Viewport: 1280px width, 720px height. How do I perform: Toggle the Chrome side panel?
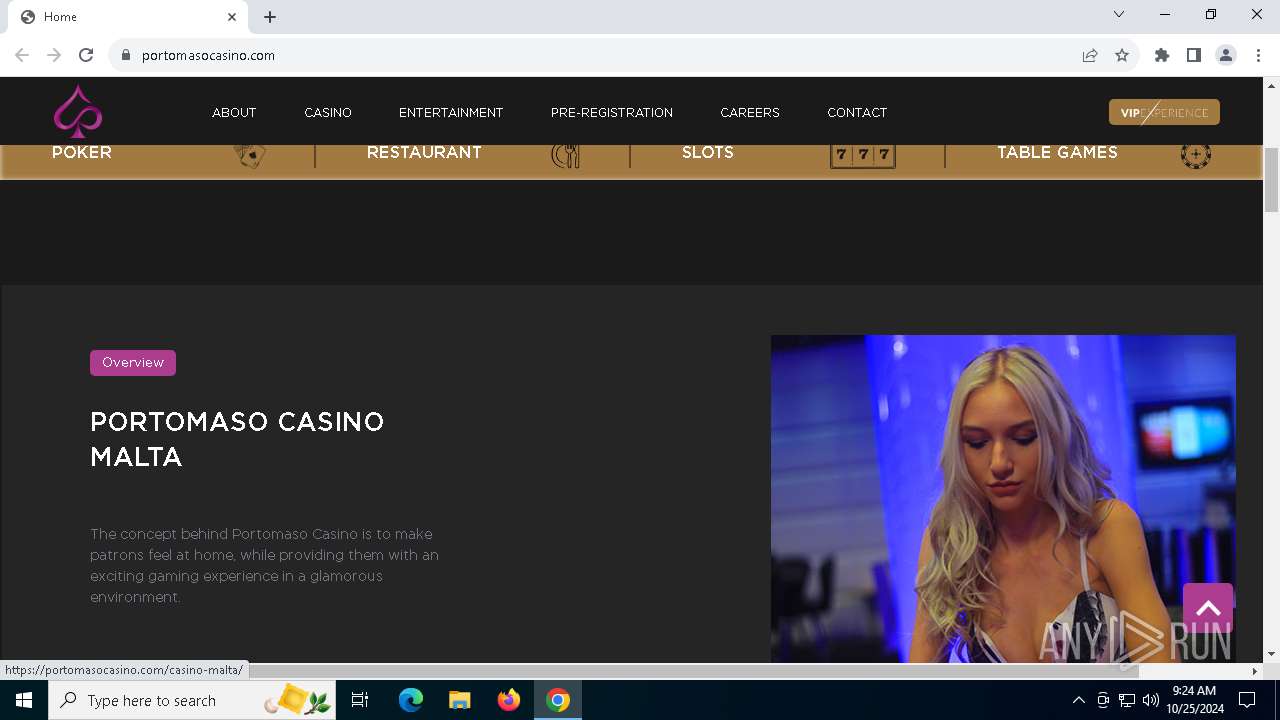point(1194,55)
